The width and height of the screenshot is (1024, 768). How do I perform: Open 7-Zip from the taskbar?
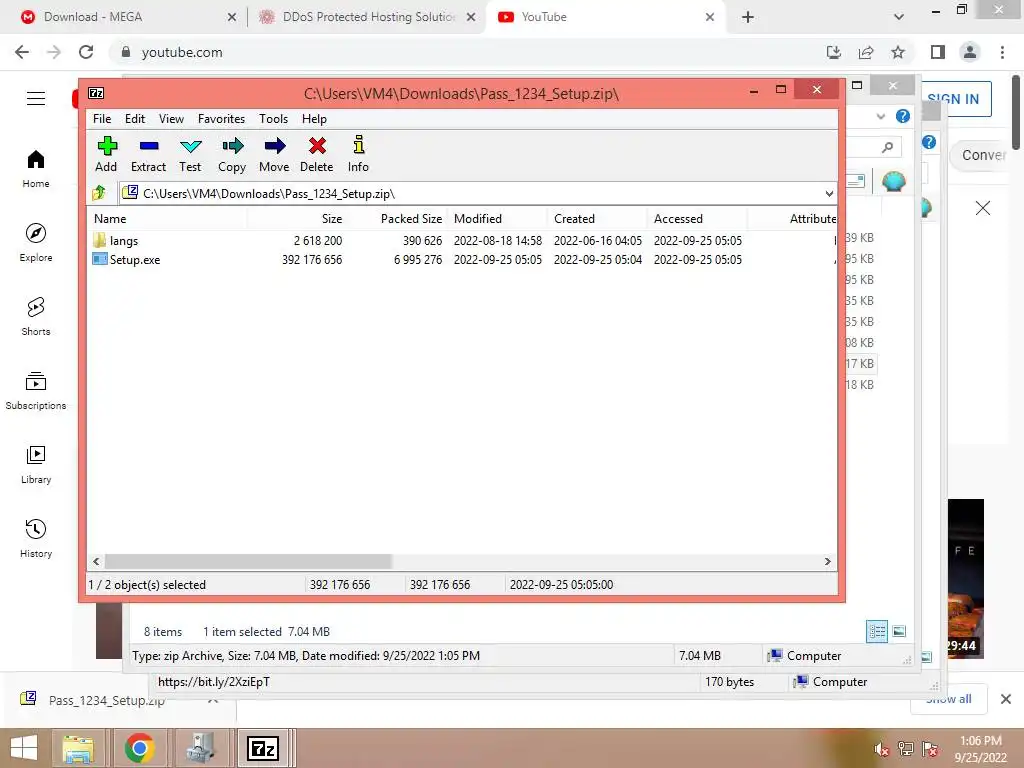coord(263,748)
